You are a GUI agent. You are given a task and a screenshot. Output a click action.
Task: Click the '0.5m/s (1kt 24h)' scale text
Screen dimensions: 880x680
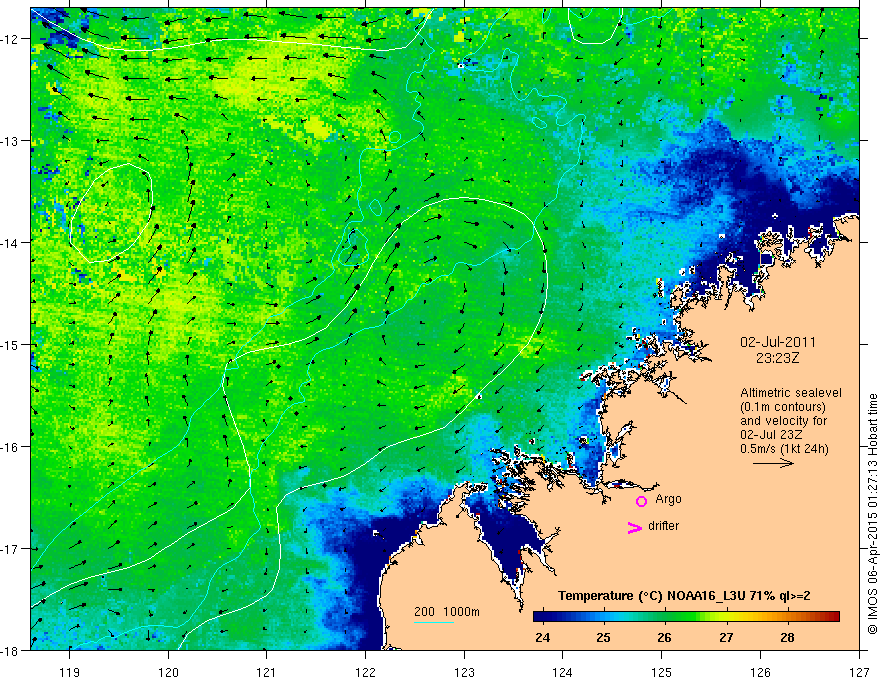[x=784, y=449]
